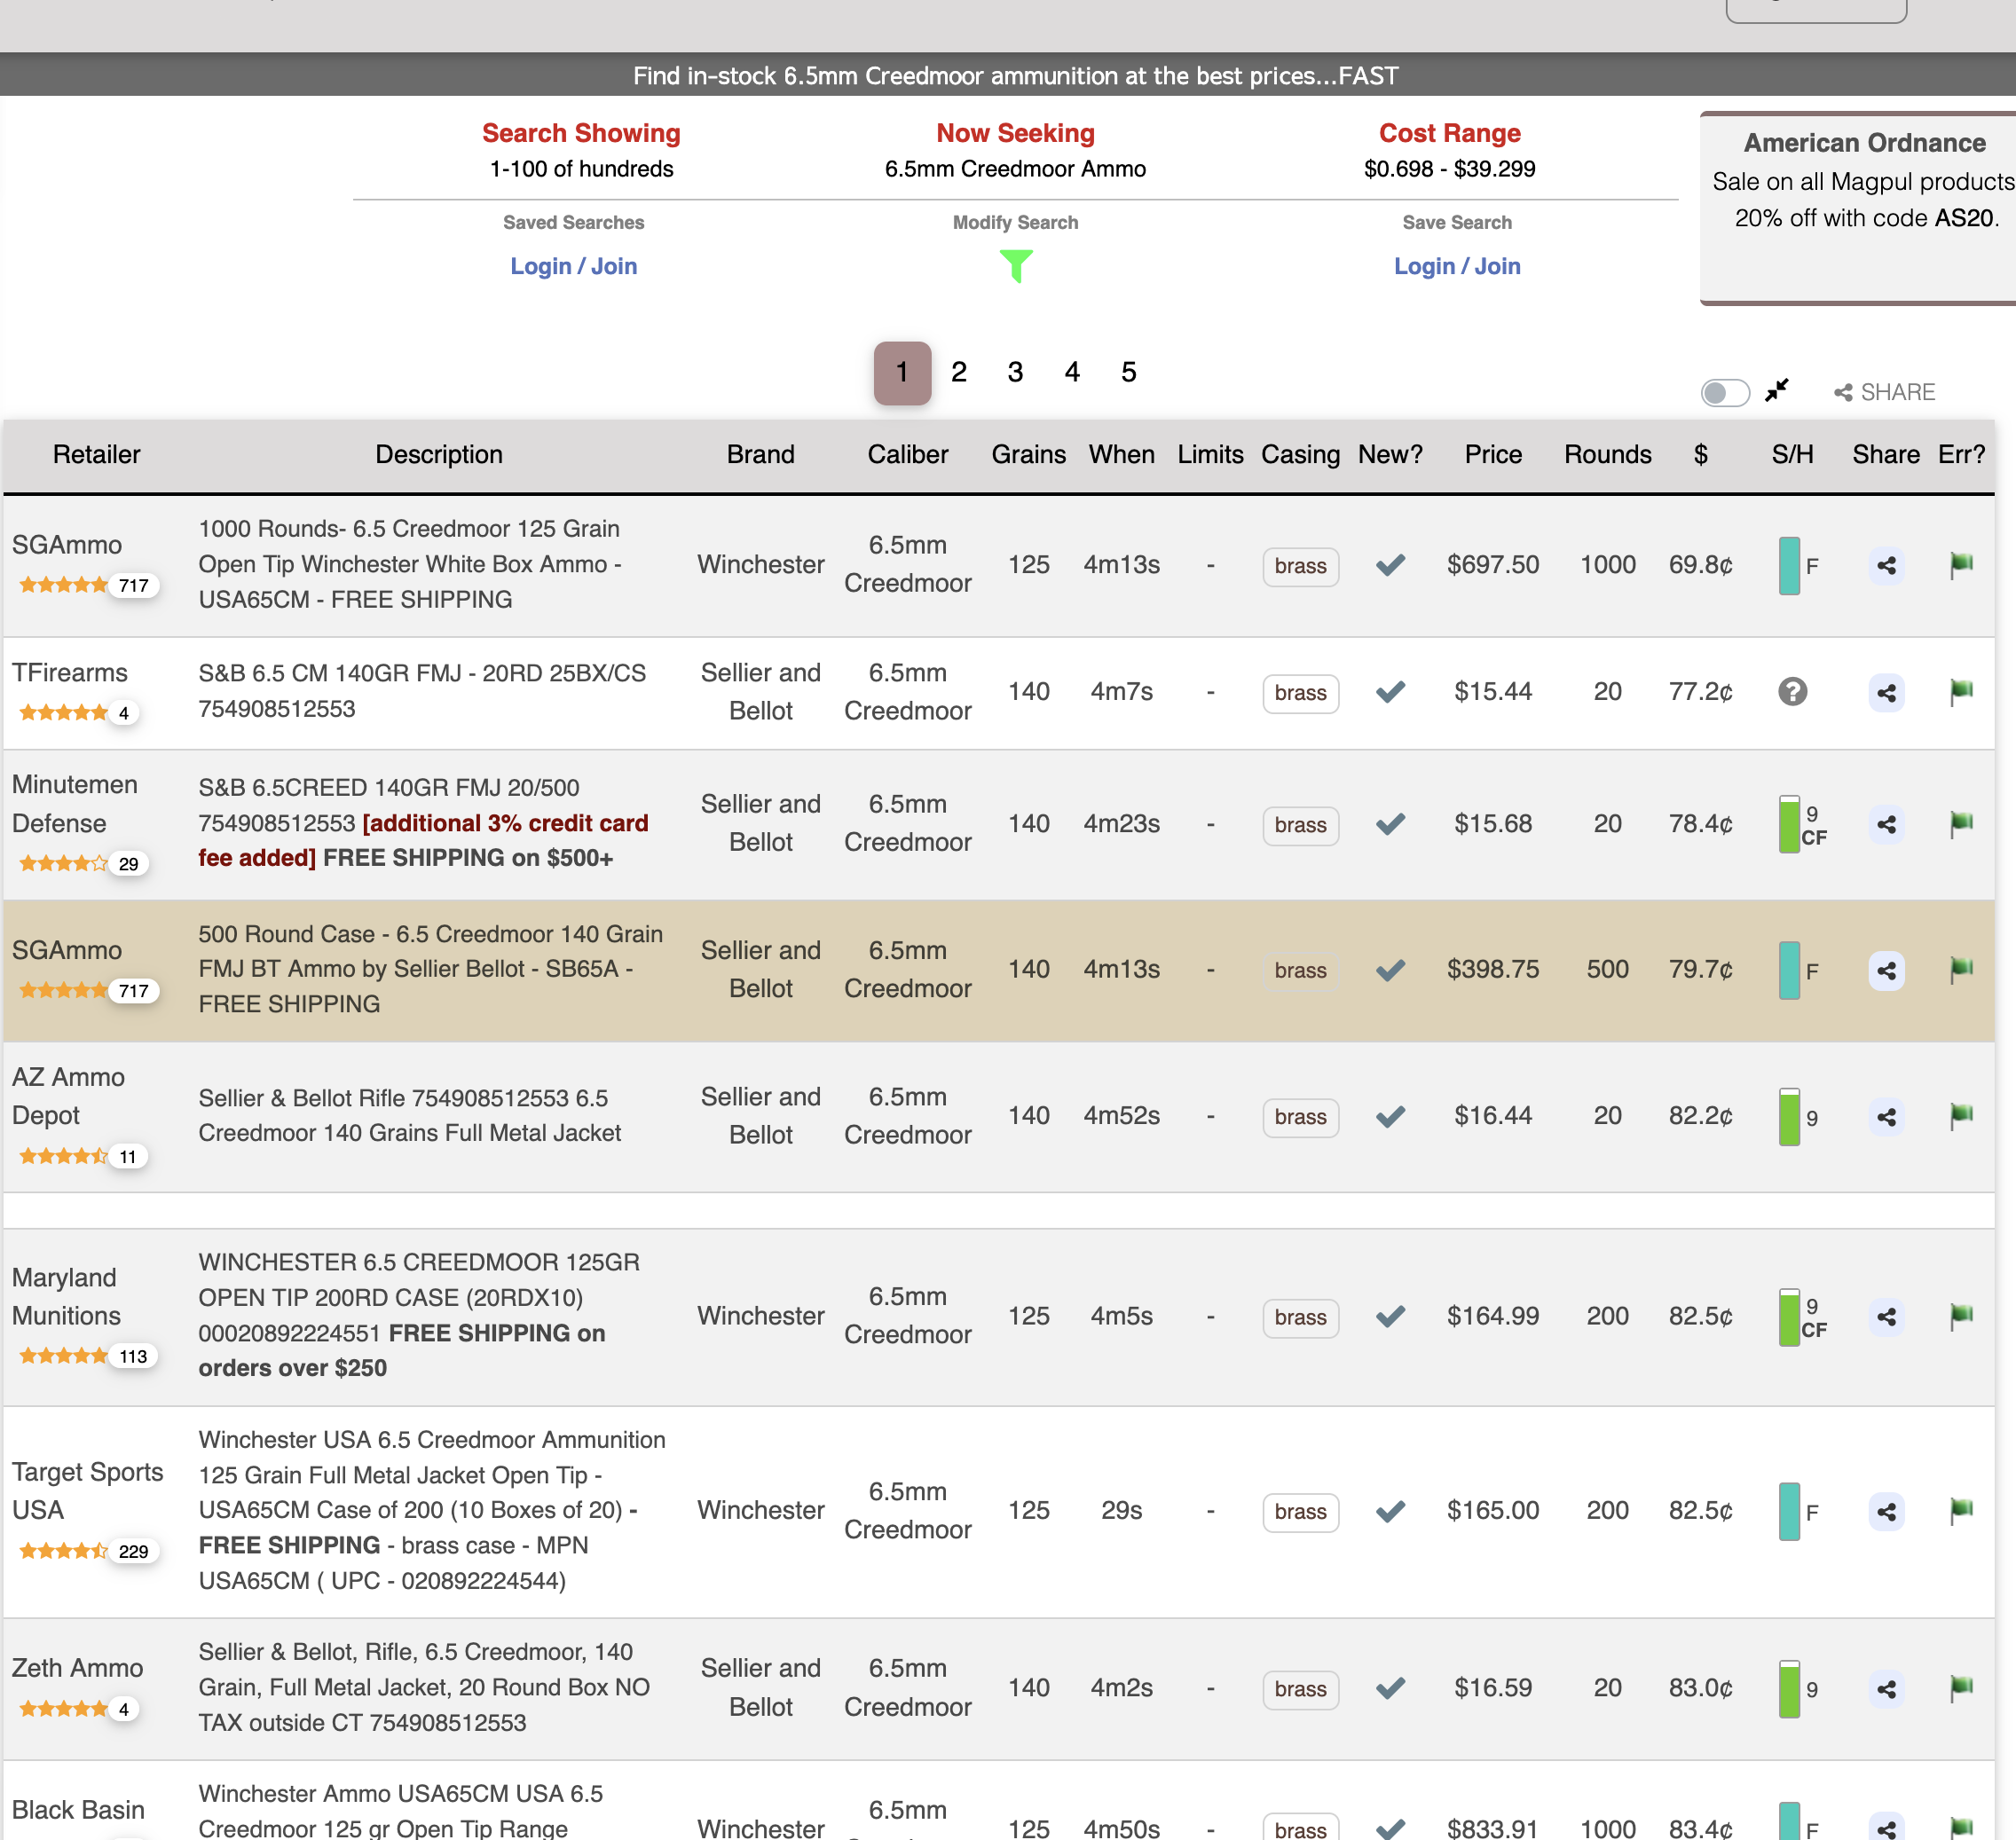Go to results page 4
The image size is (2016, 1840).
click(1072, 372)
